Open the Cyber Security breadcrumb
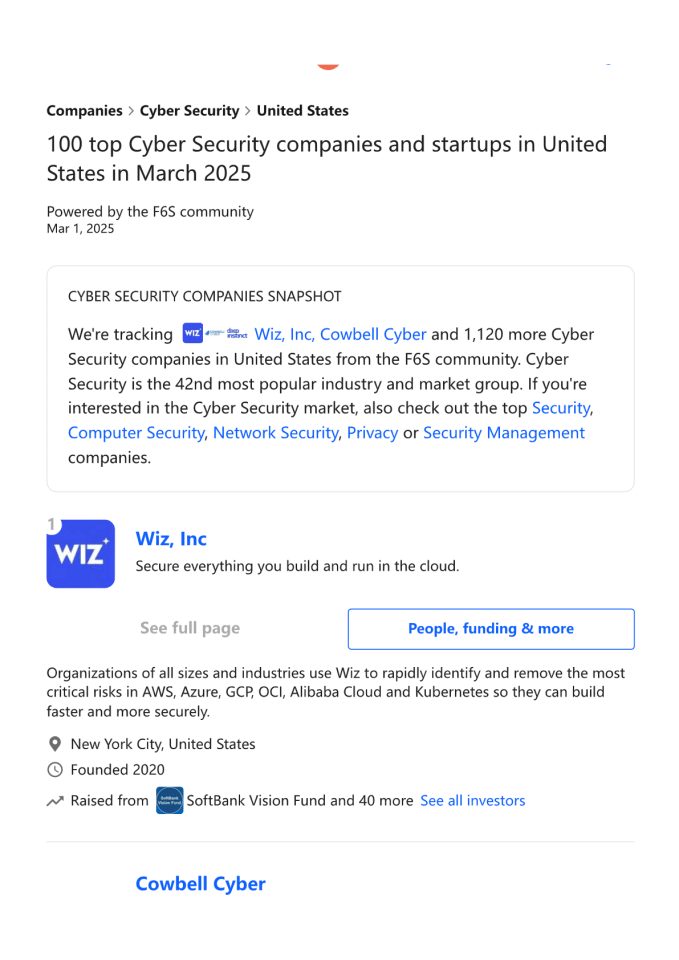Image resolution: width=679 pixels, height=960 pixels. click(189, 111)
